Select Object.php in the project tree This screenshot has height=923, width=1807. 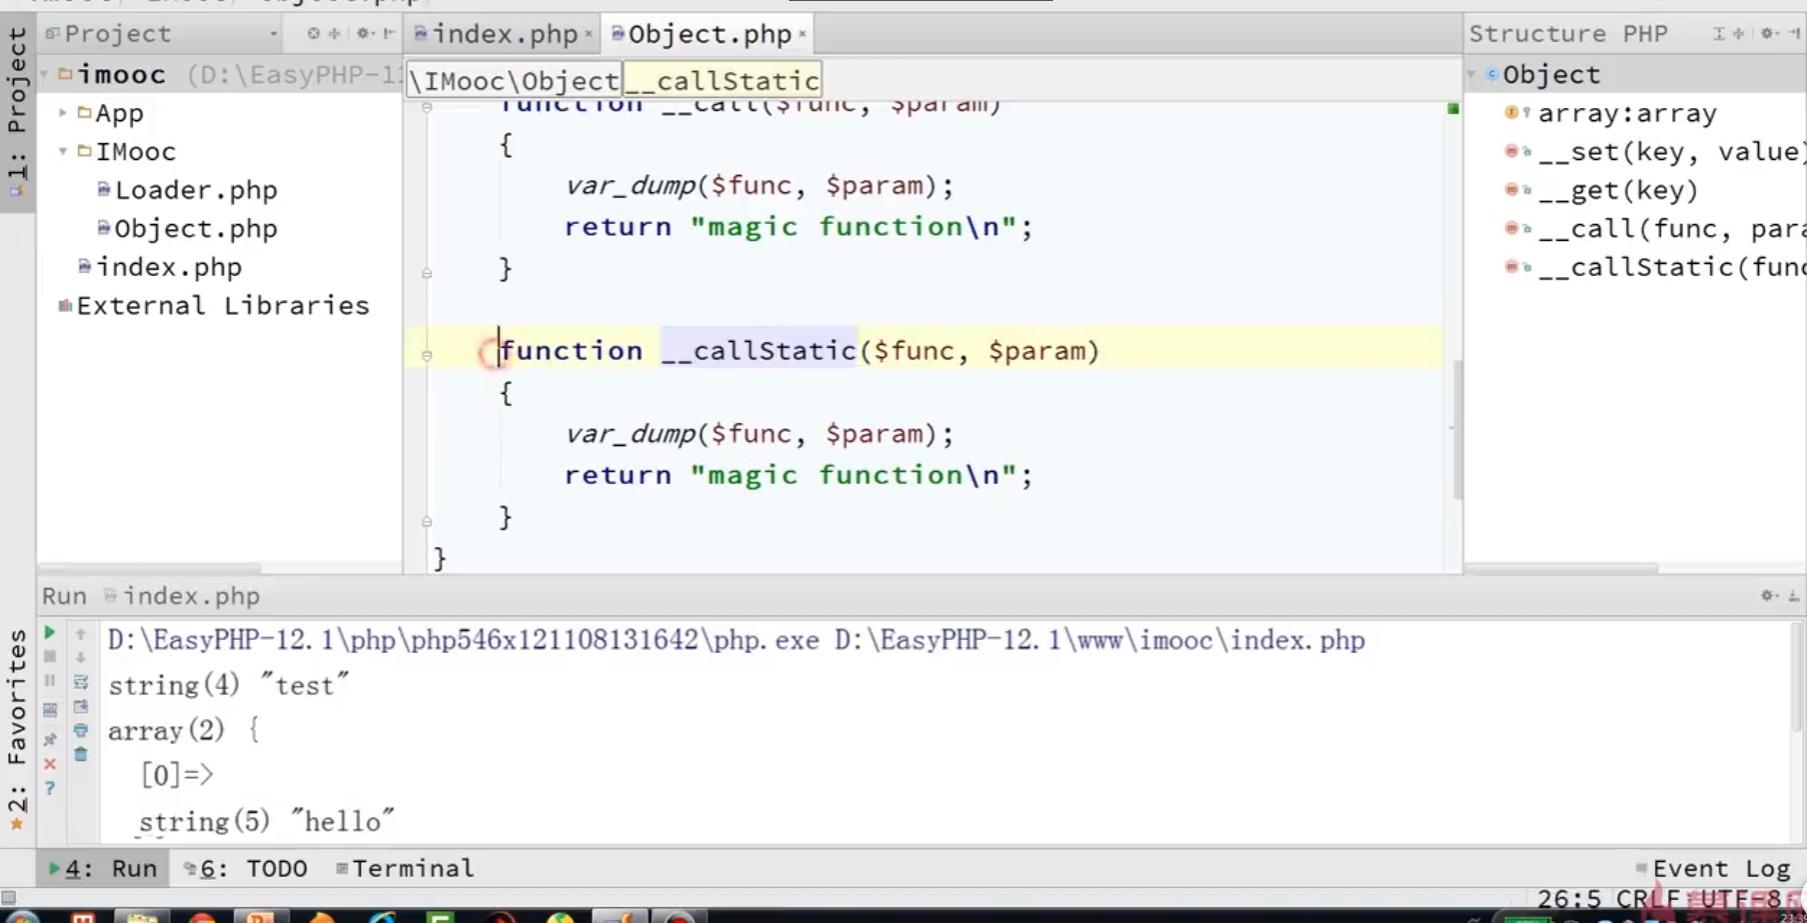[187, 229]
